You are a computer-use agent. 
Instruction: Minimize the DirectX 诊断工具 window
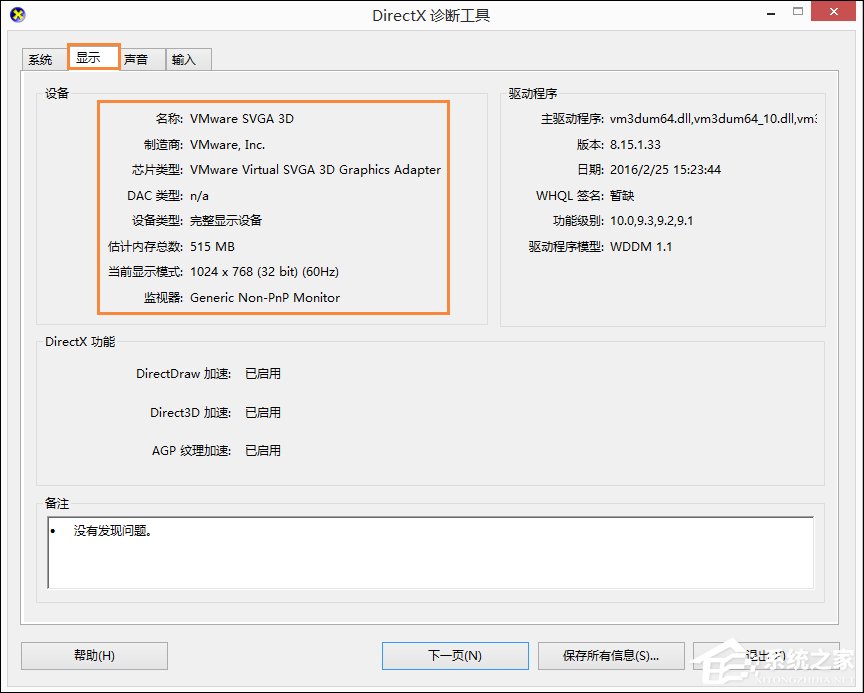coord(771,12)
